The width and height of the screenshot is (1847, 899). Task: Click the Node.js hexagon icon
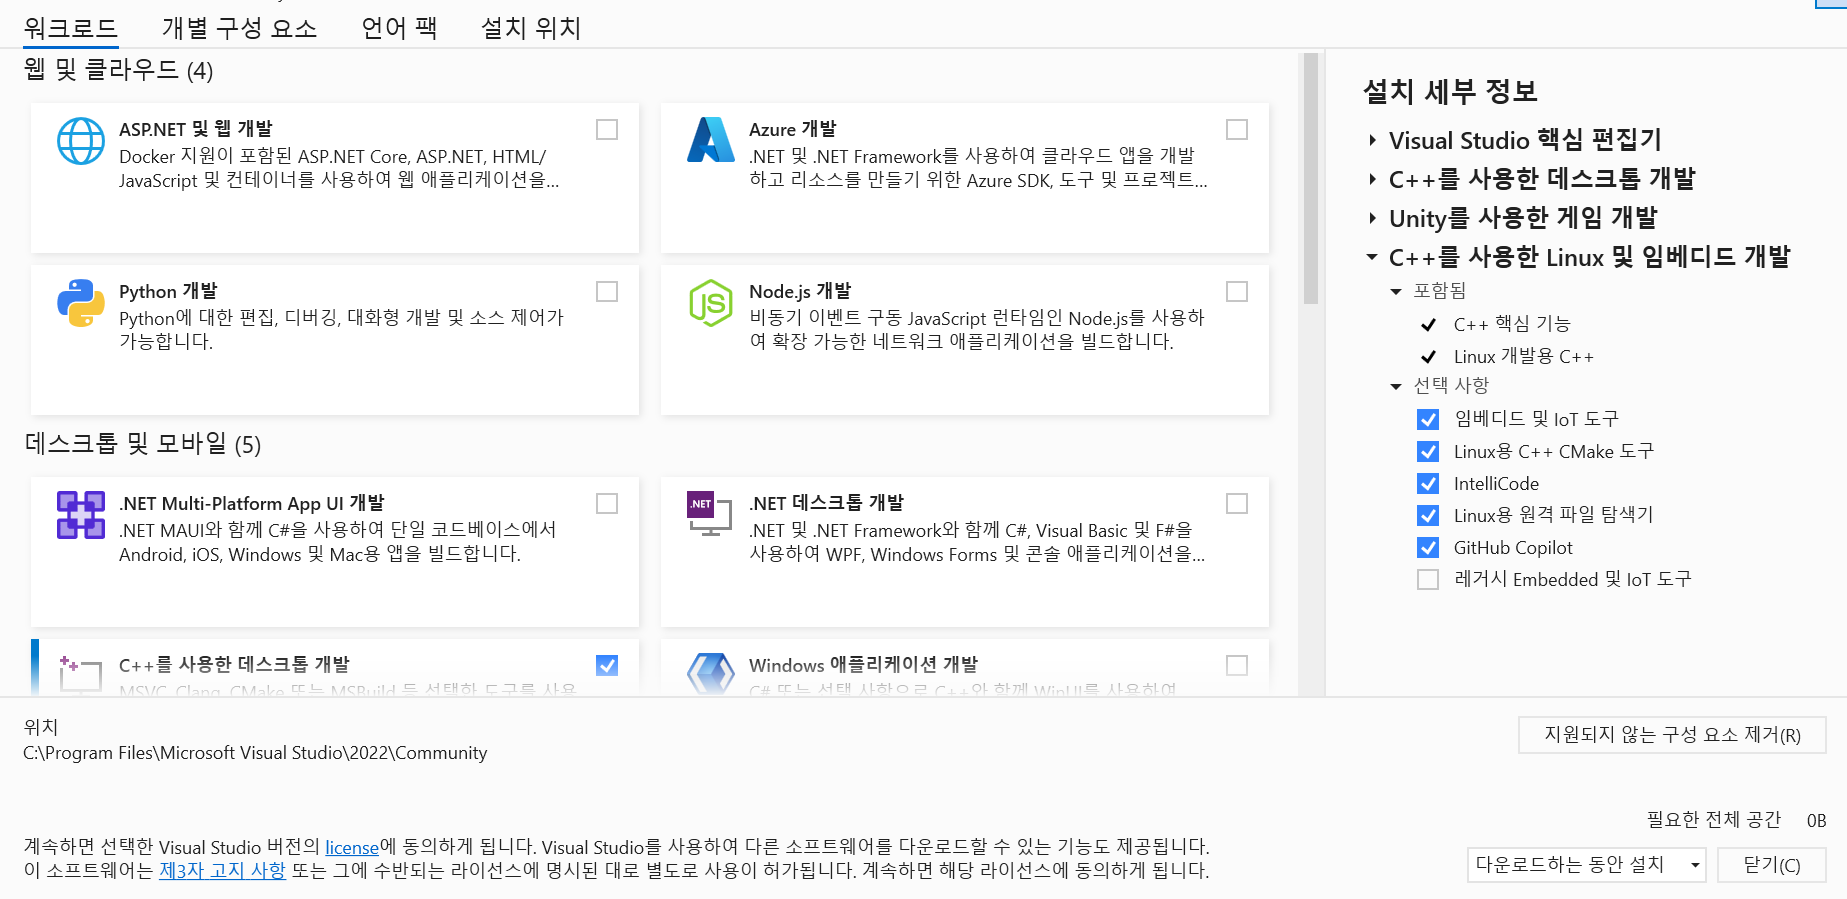pos(711,303)
